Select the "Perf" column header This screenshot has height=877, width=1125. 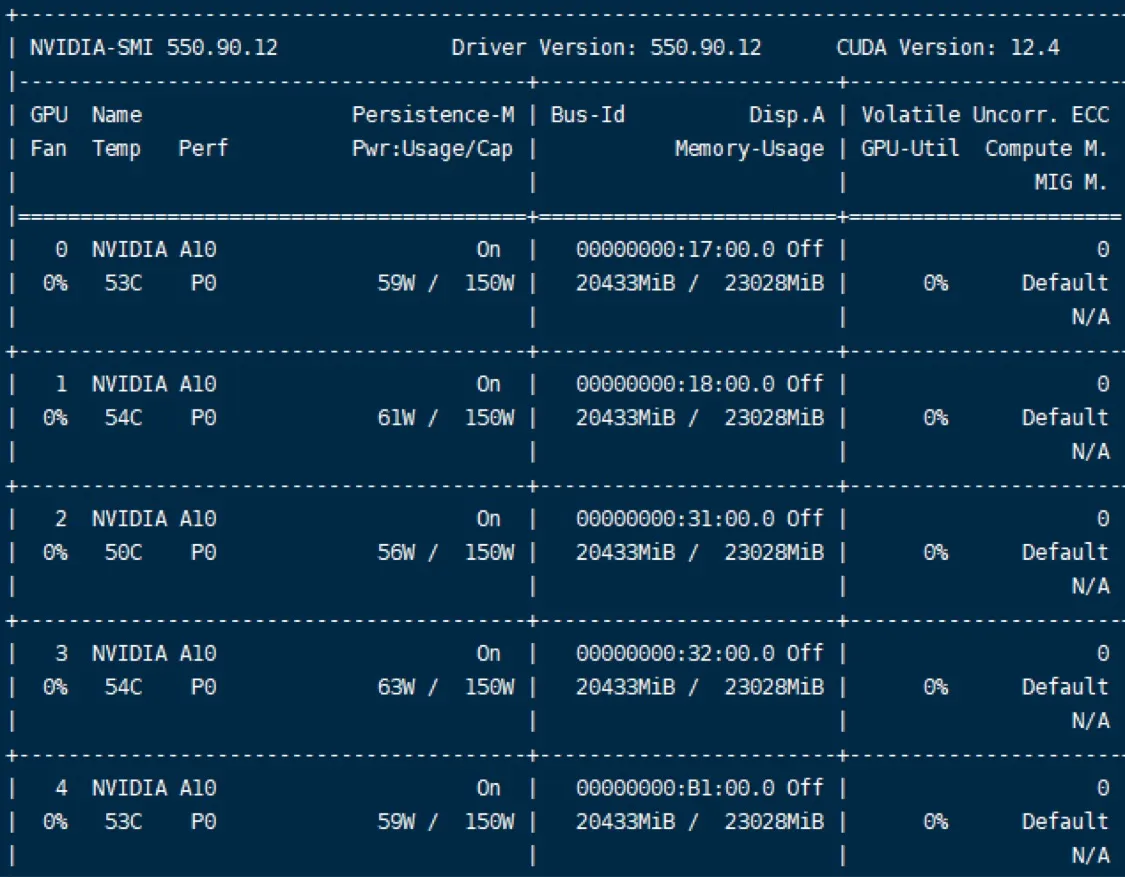(x=203, y=149)
